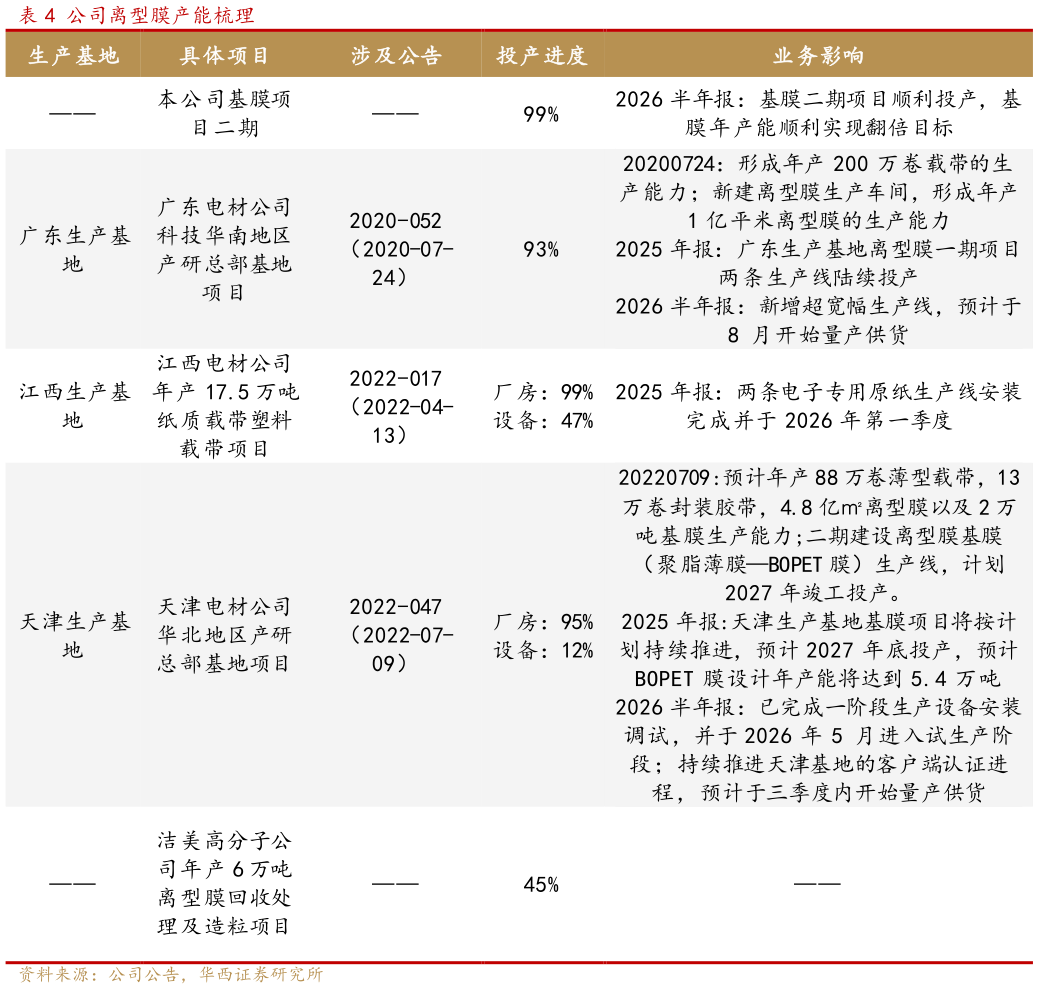Image resolution: width=1038 pixels, height=989 pixels.
Task: Click '天津电材公司华北地区产研总部基地项目' cell
Action: (224, 635)
